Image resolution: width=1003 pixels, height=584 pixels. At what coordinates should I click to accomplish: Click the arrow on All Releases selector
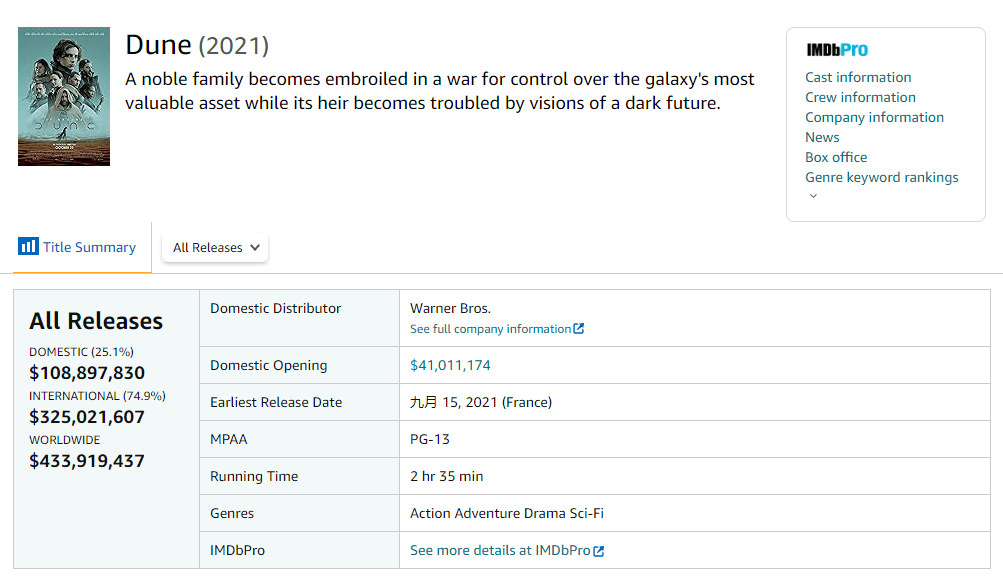[x=255, y=248]
